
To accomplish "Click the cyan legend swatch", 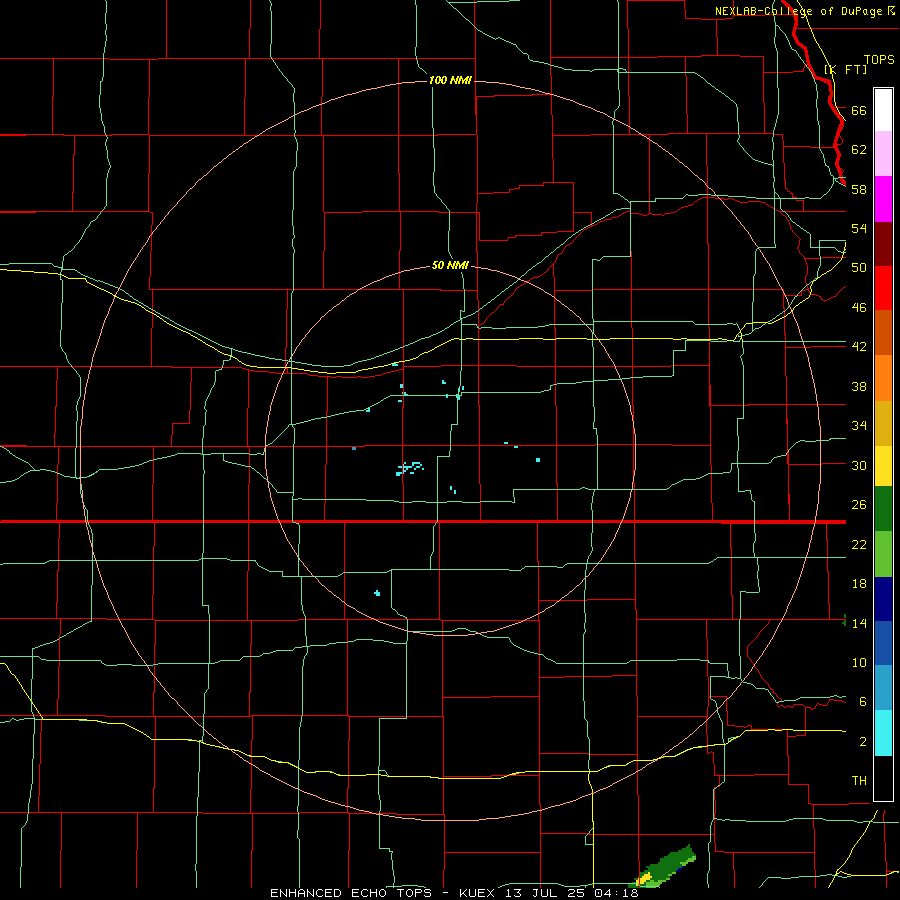I will click(x=883, y=733).
